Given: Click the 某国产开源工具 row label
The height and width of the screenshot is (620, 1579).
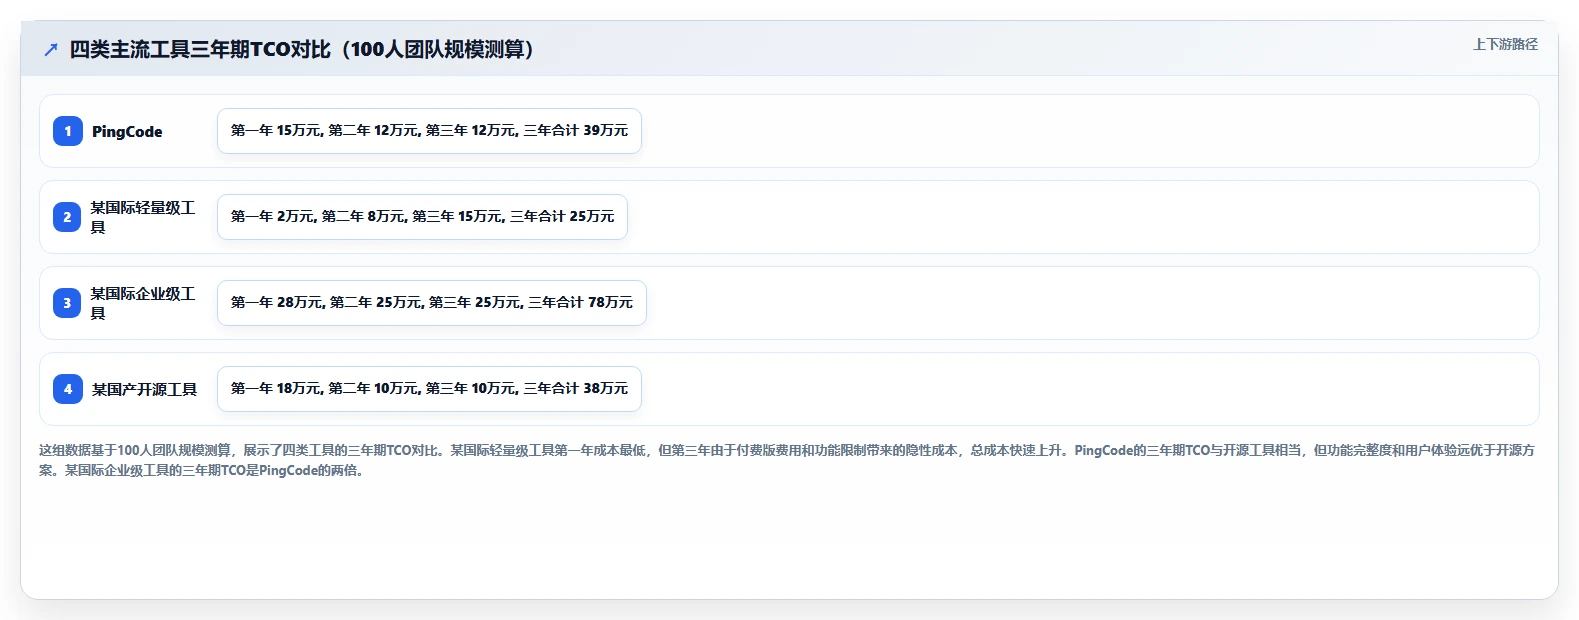Looking at the screenshot, I should click(144, 389).
